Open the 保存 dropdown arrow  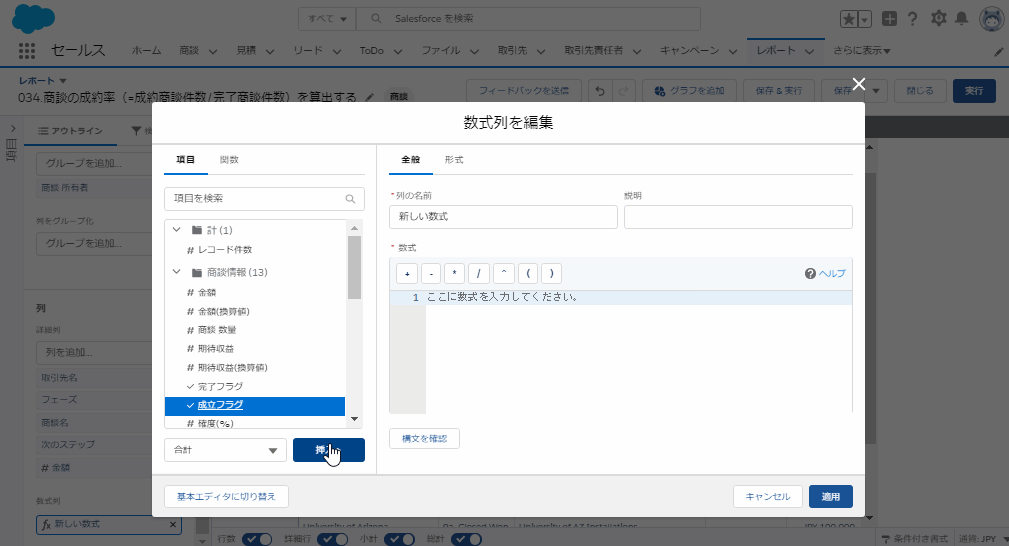(x=876, y=91)
